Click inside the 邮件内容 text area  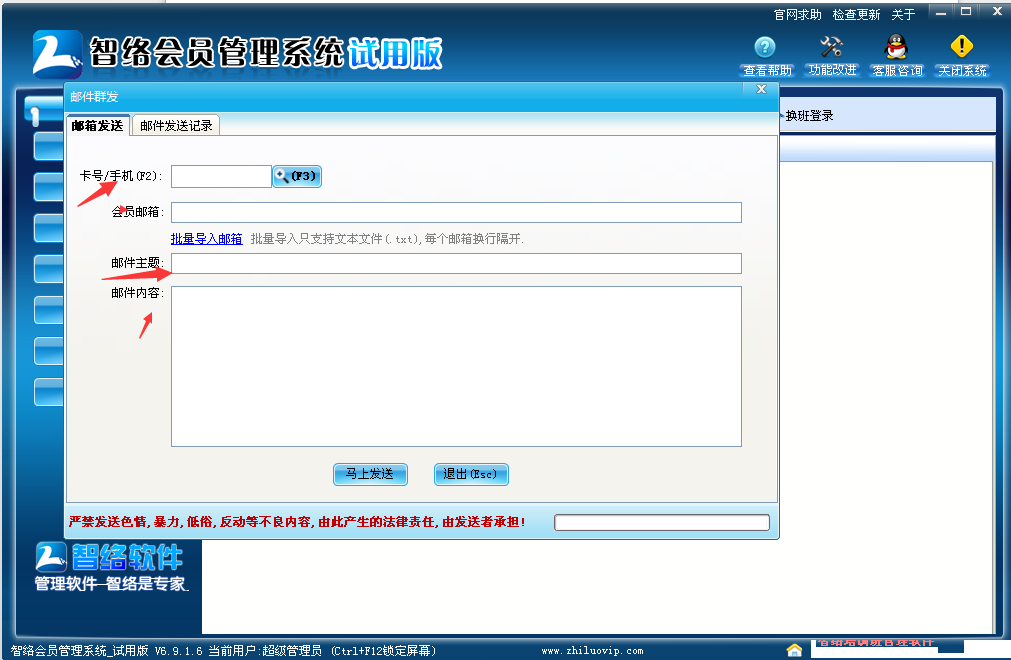456,366
